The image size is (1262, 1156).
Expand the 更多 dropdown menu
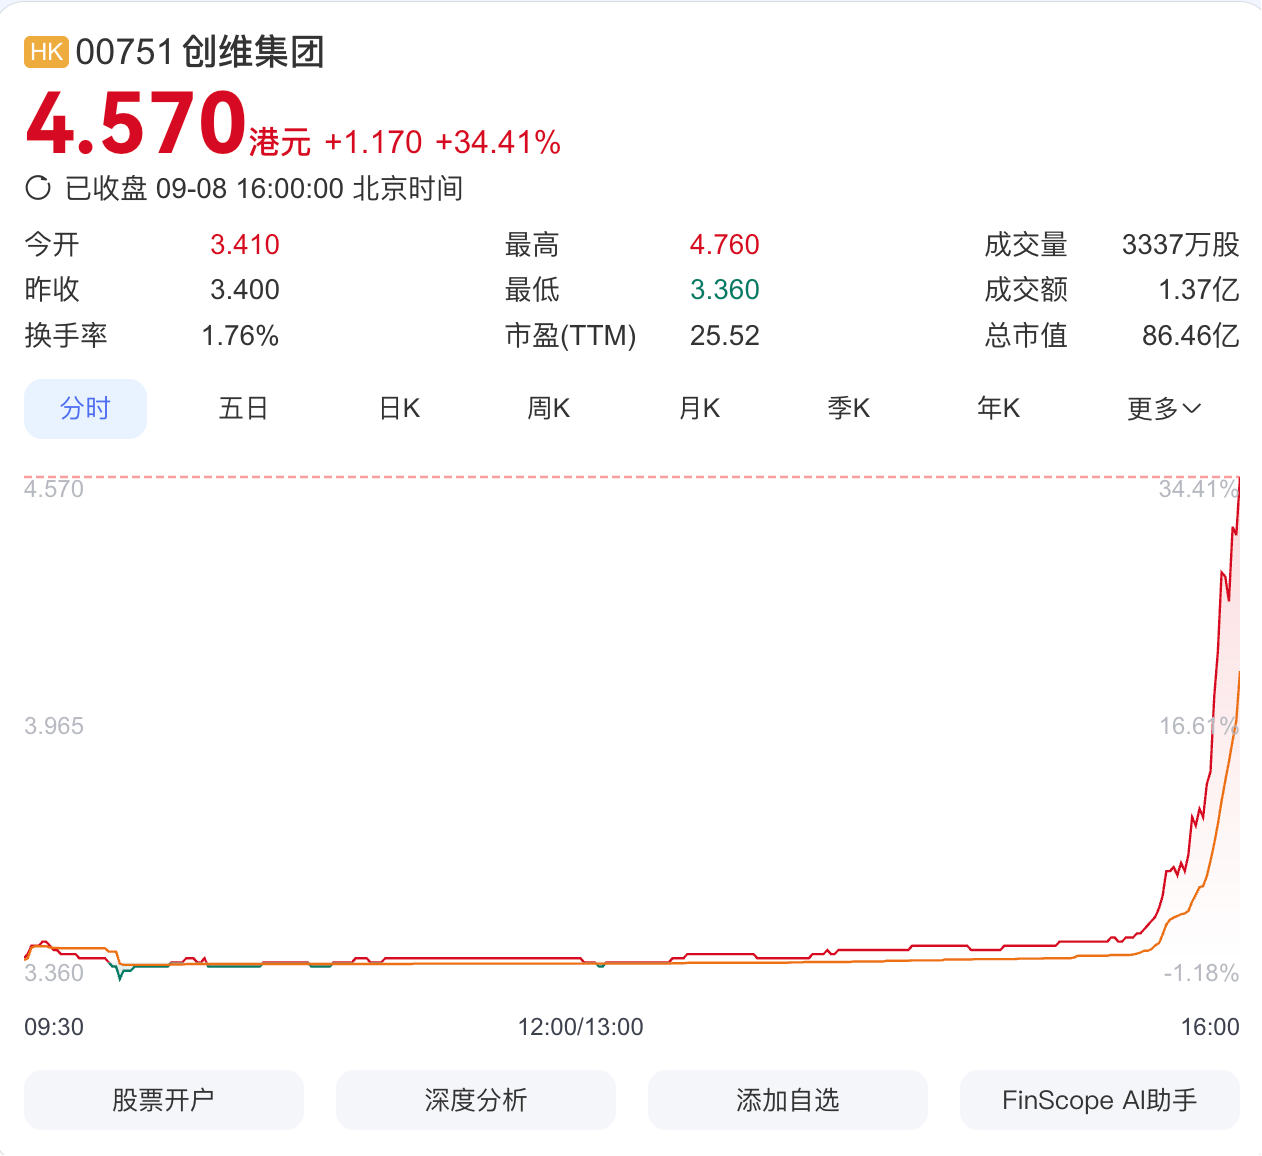(x=1163, y=409)
